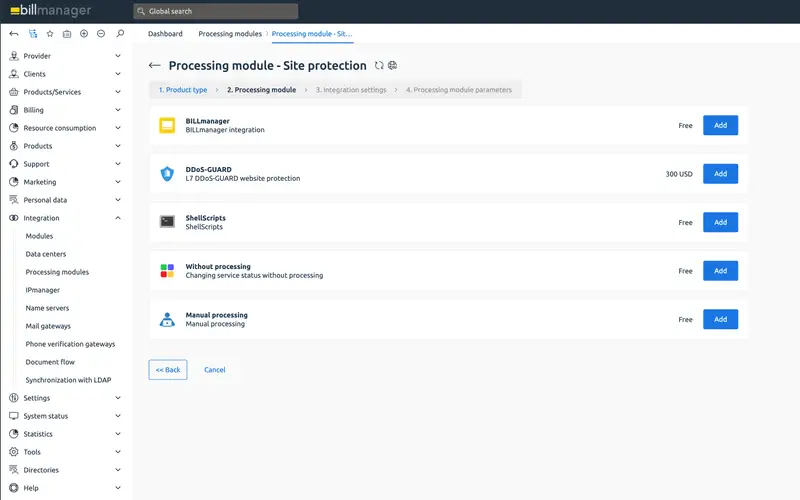Screen dimensions: 800x500
Task: Click the Without processing colored squares icon
Action: coord(167,270)
